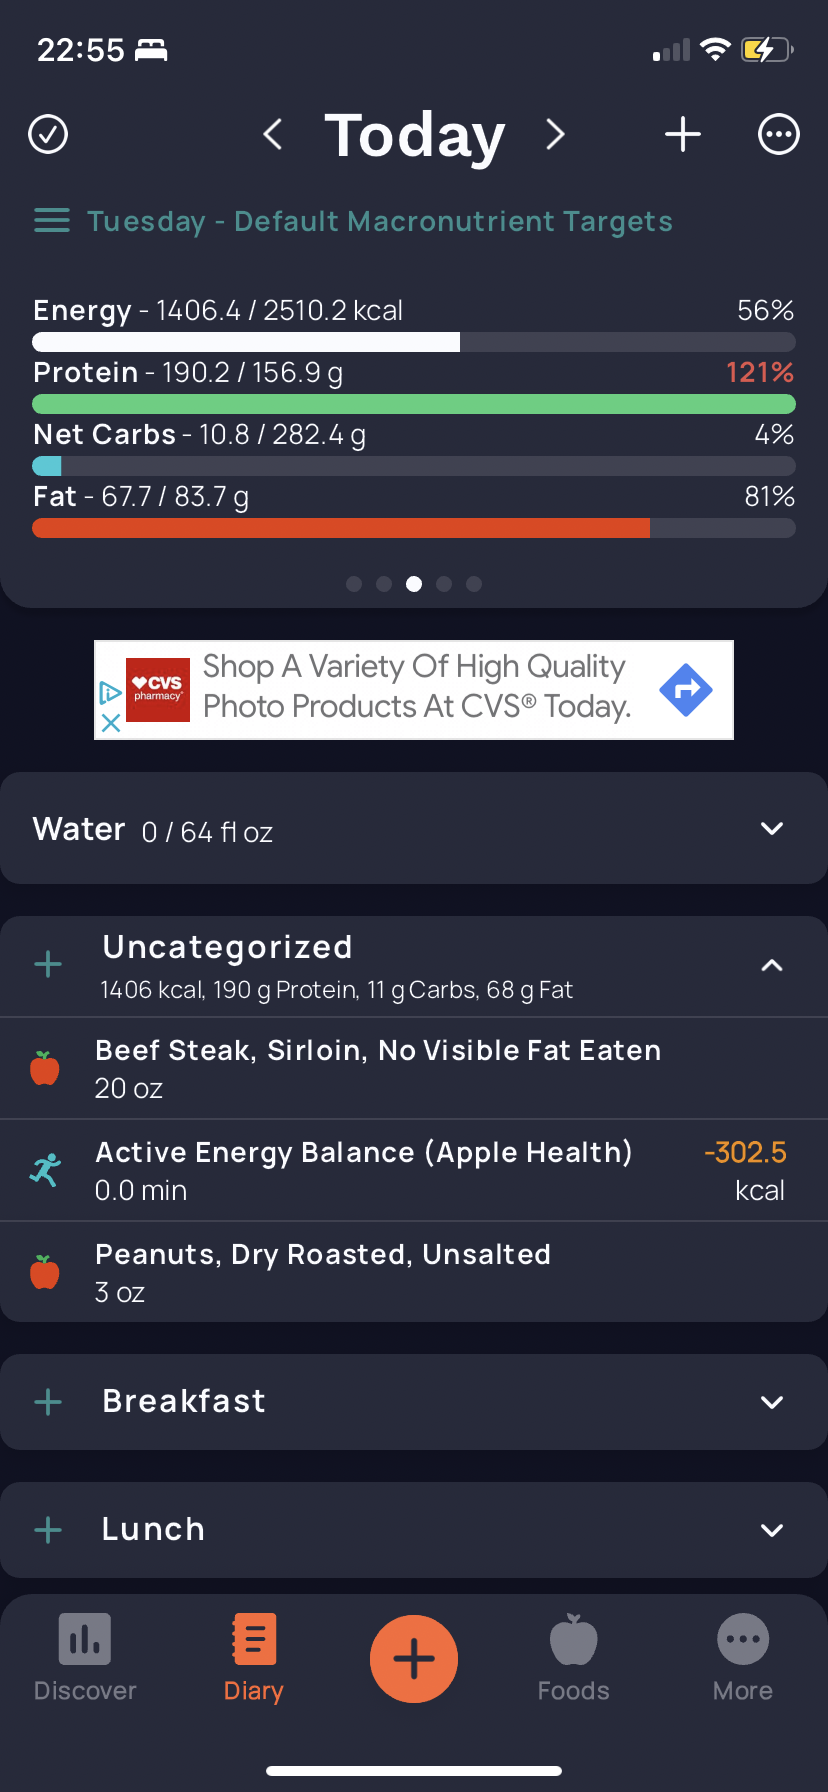Open Beef Steak Sirloin diary entry
Image resolution: width=828 pixels, height=1792 pixels.
(x=378, y=1068)
